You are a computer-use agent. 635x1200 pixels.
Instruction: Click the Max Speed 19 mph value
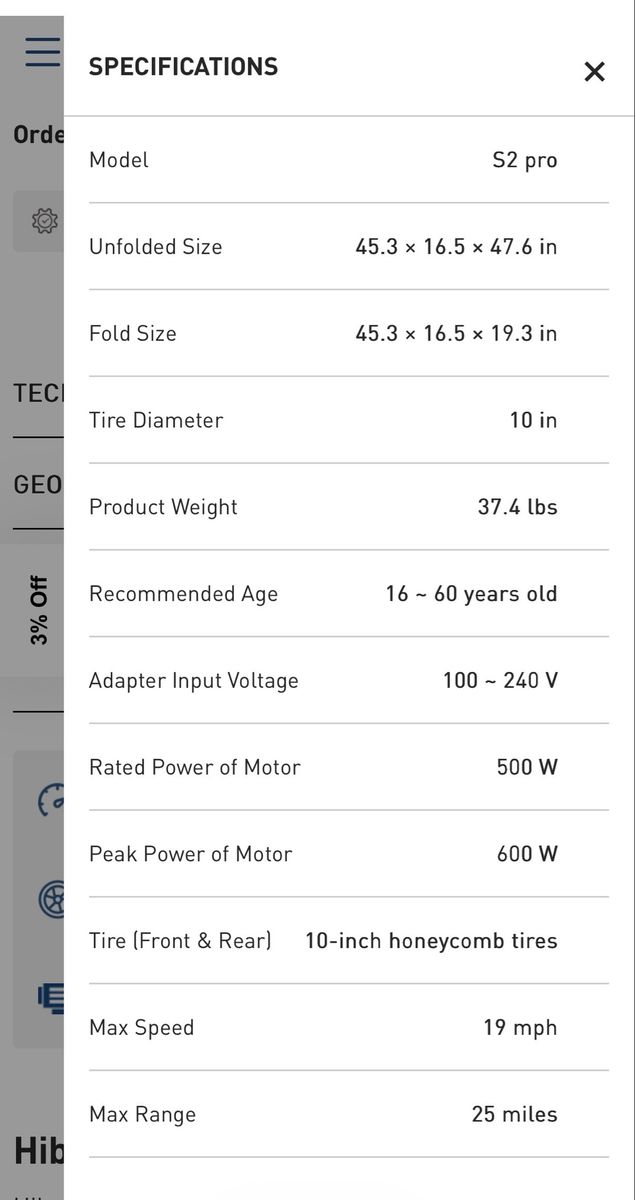520,1027
